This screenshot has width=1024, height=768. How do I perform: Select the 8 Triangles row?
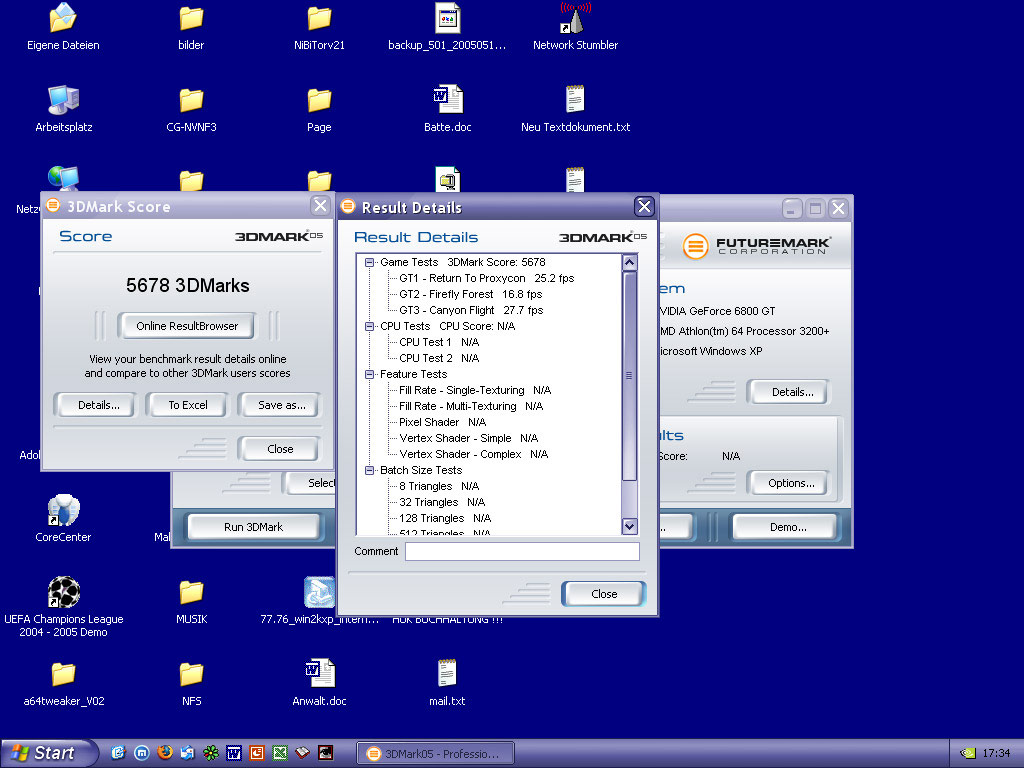[x=439, y=487]
